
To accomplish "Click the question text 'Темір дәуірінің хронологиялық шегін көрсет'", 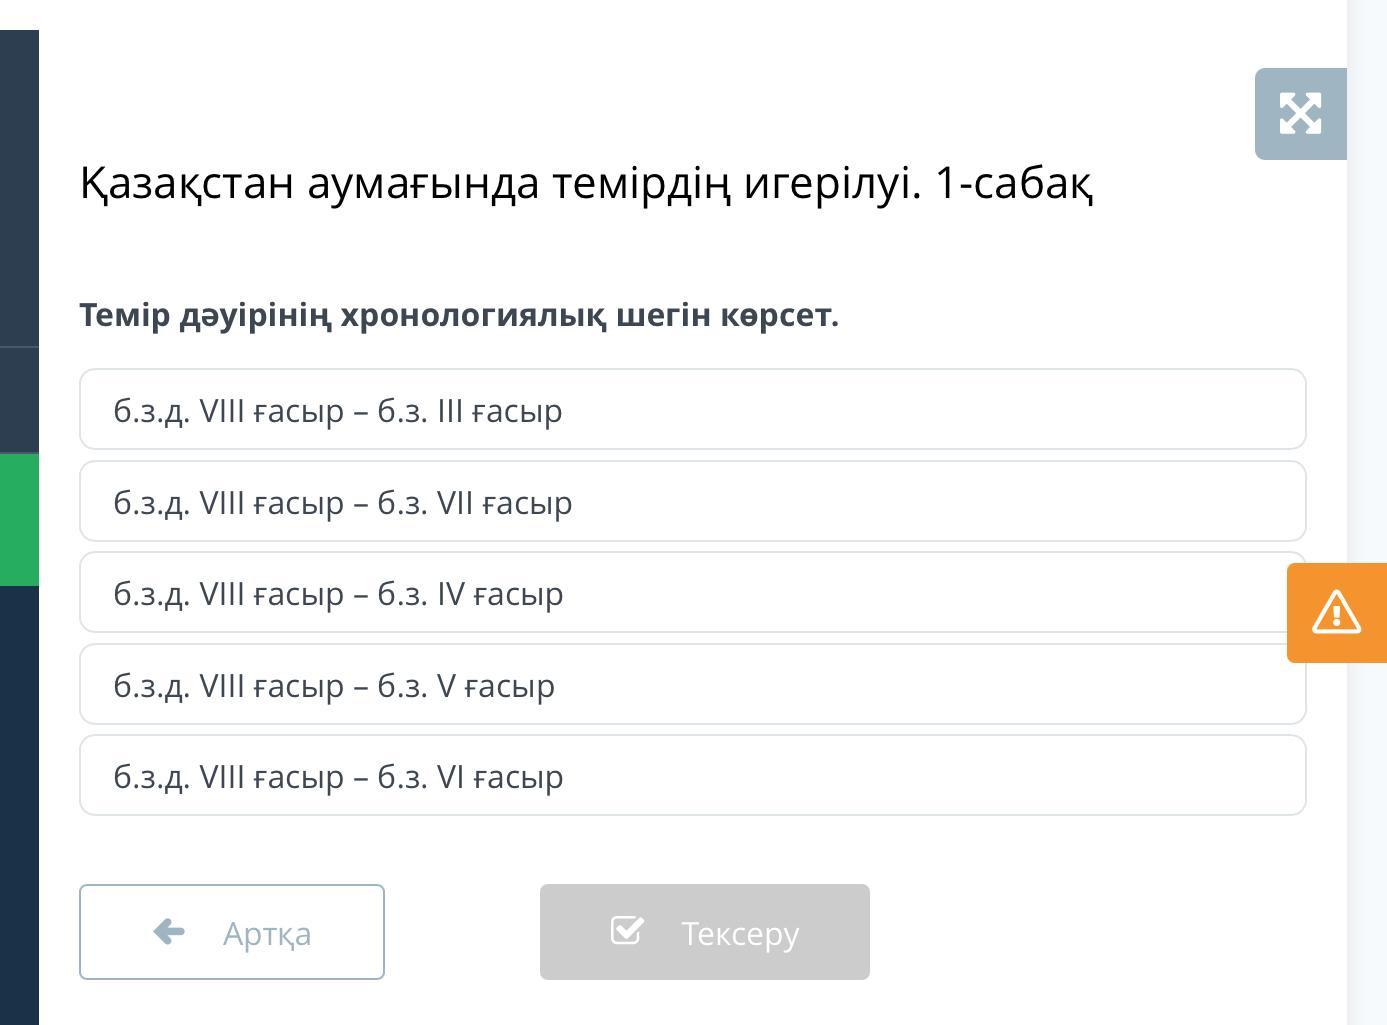I will coord(459,315).
